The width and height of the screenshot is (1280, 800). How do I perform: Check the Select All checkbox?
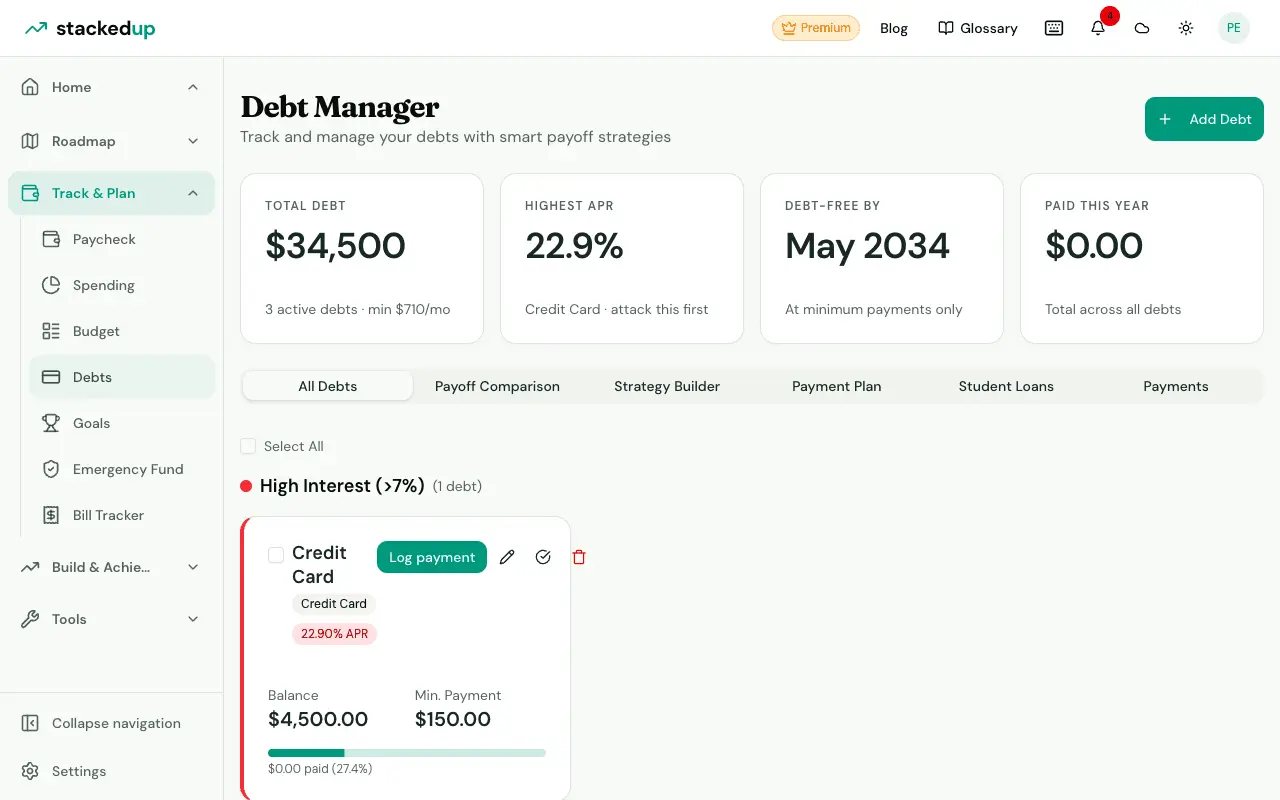[248, 446]
